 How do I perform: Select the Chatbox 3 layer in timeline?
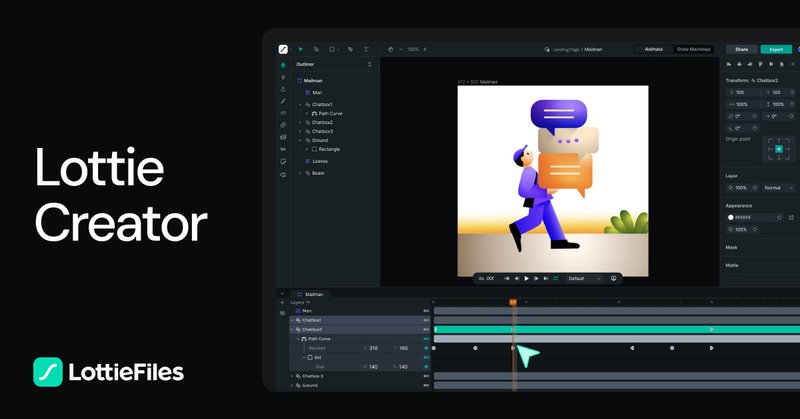click(360, 376)
